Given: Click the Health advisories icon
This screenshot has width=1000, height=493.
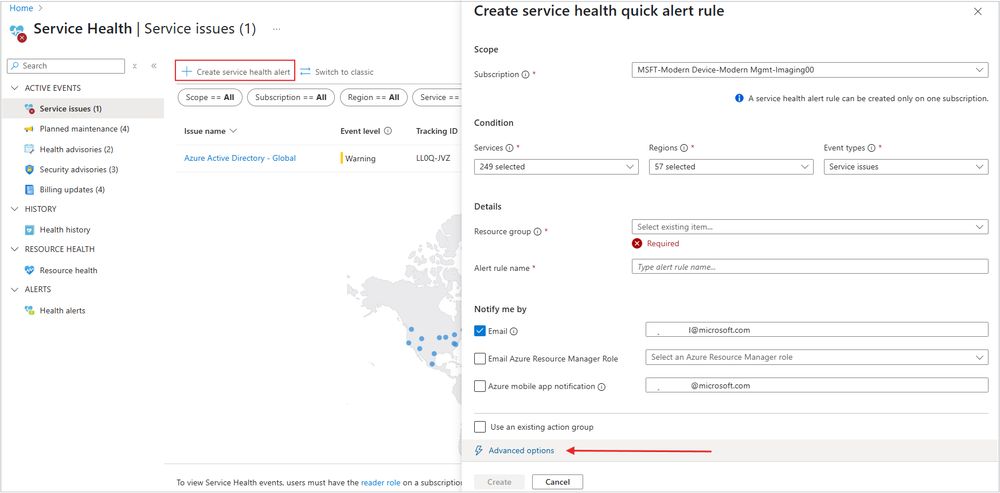Looking at the screenshot, I should [x=29, y=149].
